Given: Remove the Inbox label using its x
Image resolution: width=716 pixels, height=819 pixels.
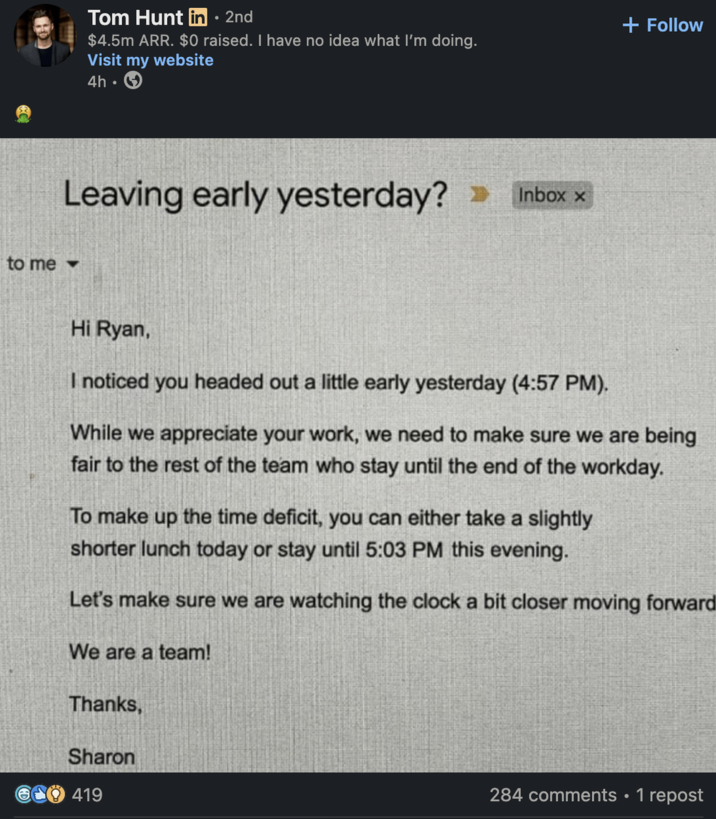Looking at the screenshot, I should [x=579, y=196].
